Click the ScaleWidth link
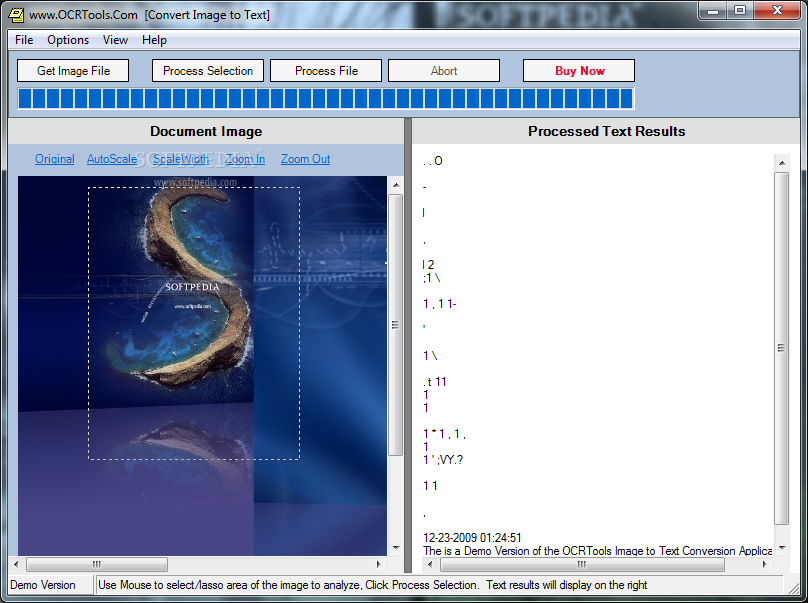Image resolution: width=808 pixels, height=603 pixels. click(181, 159)
